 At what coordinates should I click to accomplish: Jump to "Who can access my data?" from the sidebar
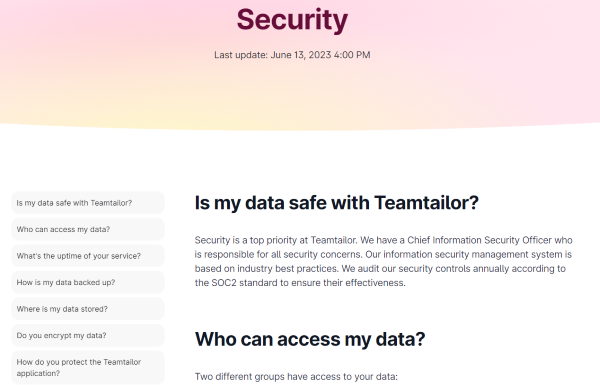[x=88, y=230]
